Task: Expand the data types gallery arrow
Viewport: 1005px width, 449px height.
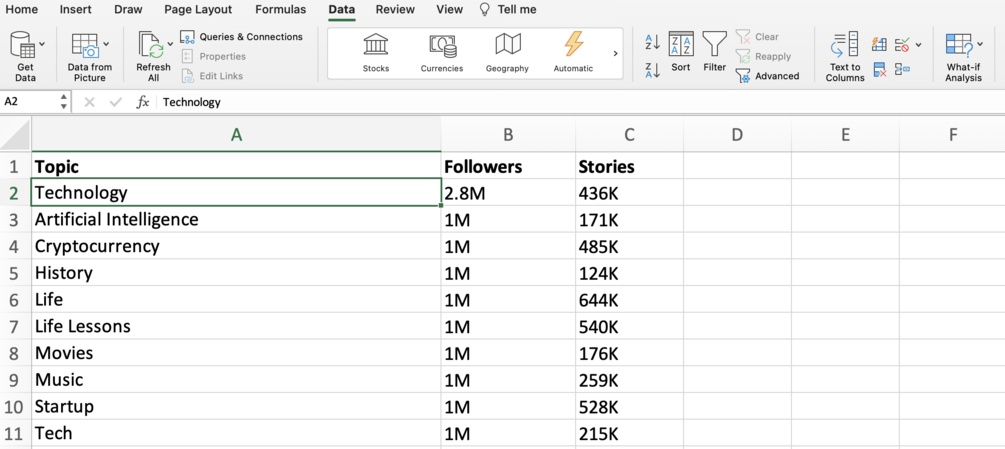Action: [615, 54]
